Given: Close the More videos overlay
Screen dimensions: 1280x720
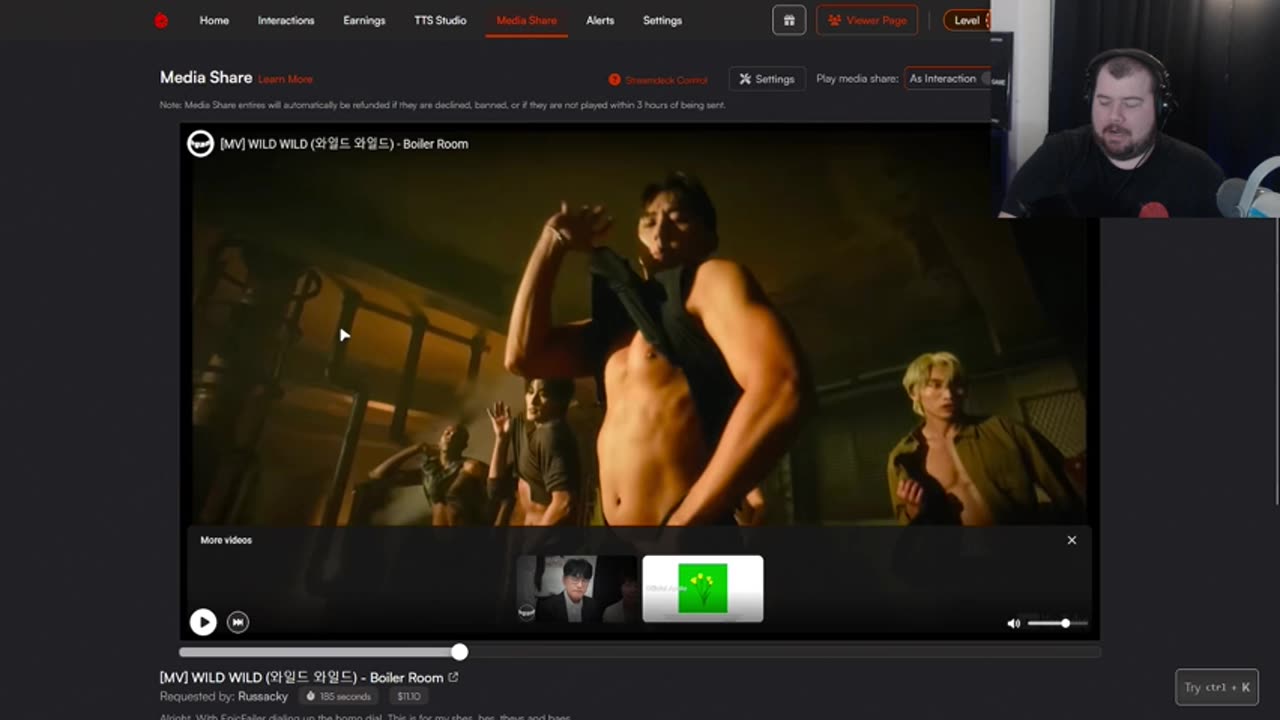Looking at the screenshot, I should (1071, 540).
